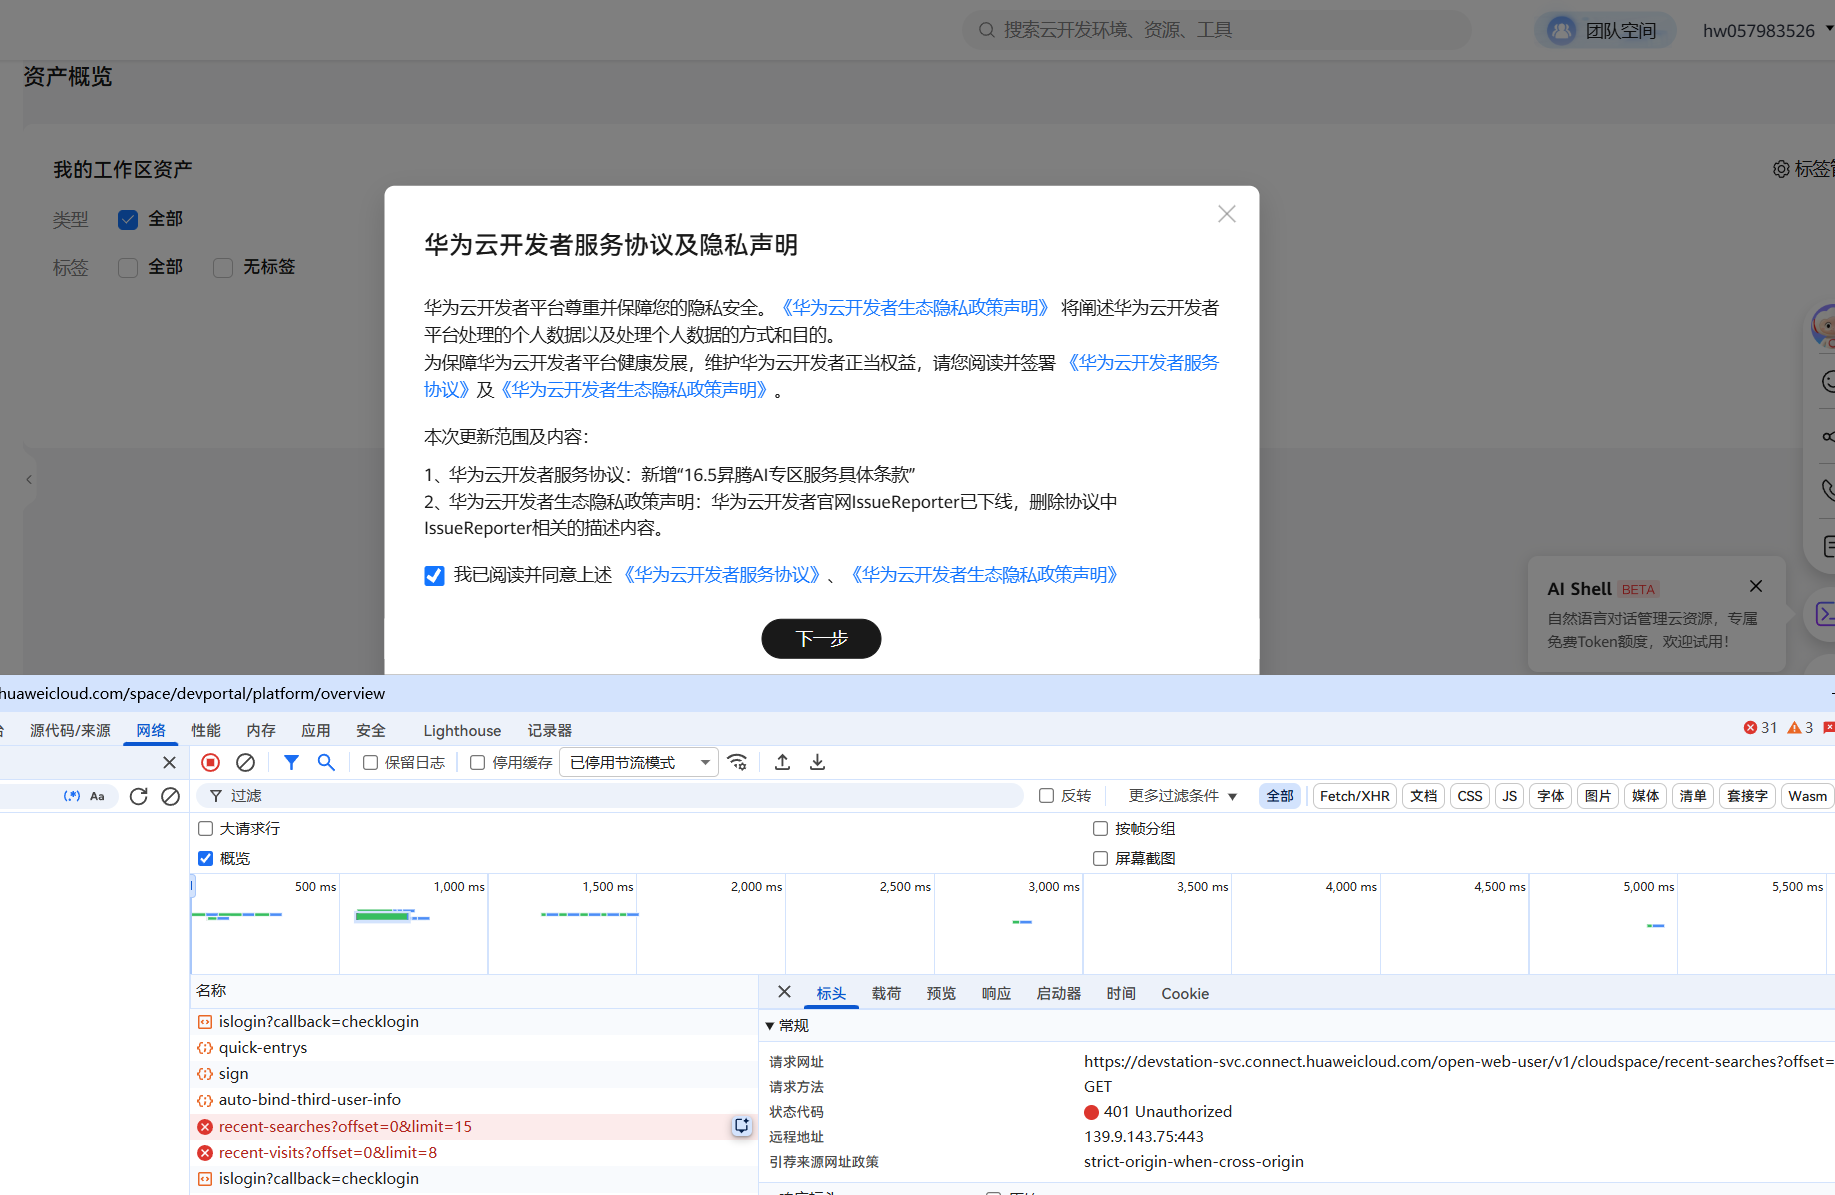1835x1195 pixels.
Task: Toggle the agreement consent checkbox
Action: (x=434, y=576)
